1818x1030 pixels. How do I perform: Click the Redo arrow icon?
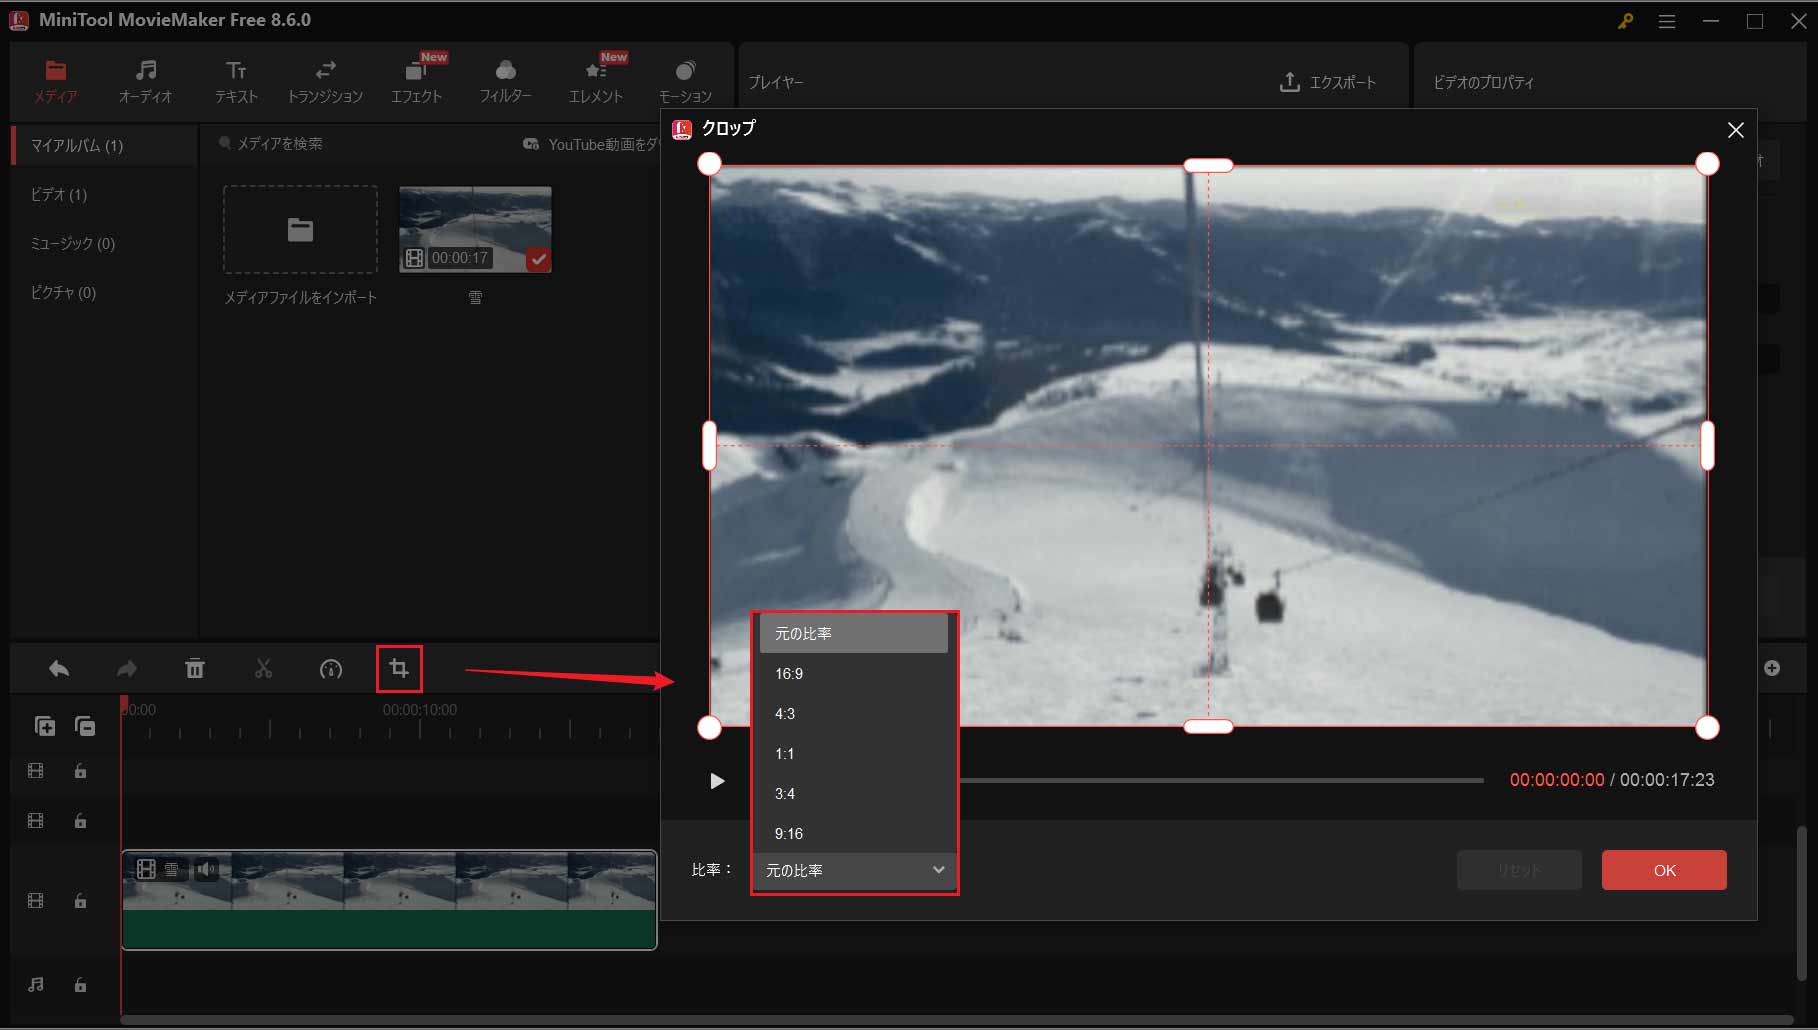pyautogui.click(x=126, y=668)
